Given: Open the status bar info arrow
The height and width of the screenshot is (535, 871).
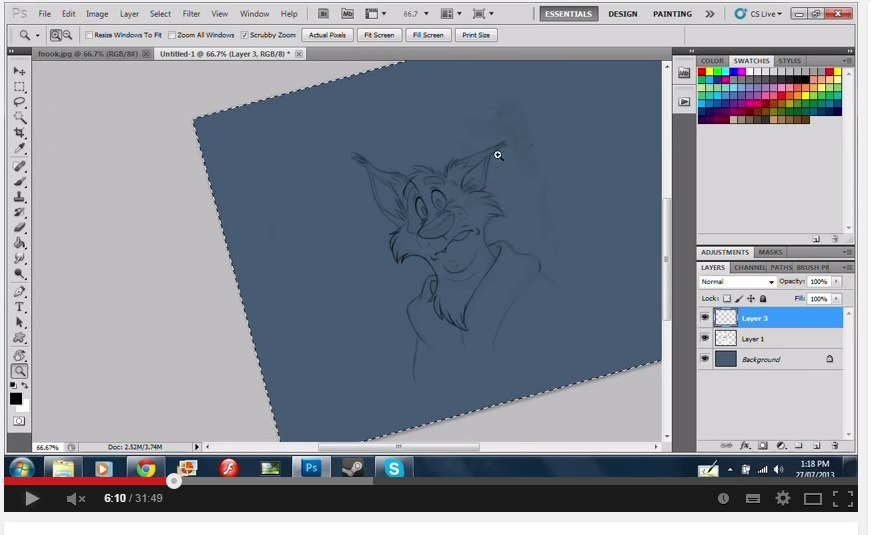Looking at the screenshot, I should tap(196, 447).
